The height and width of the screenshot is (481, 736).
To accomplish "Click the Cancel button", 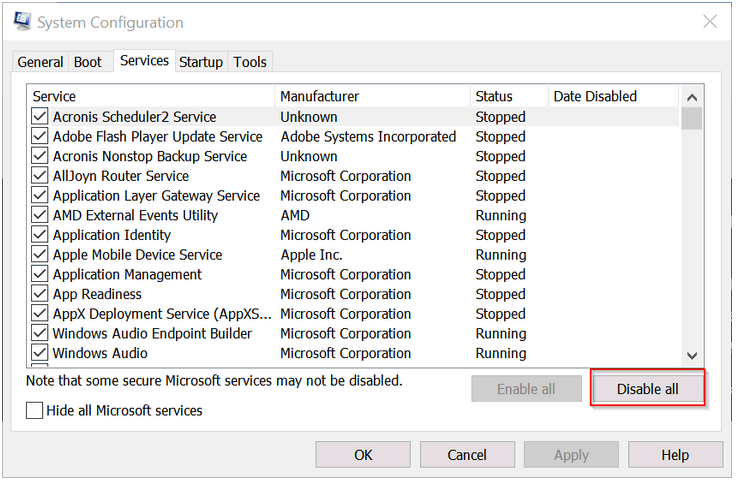I will click(467, 455).
